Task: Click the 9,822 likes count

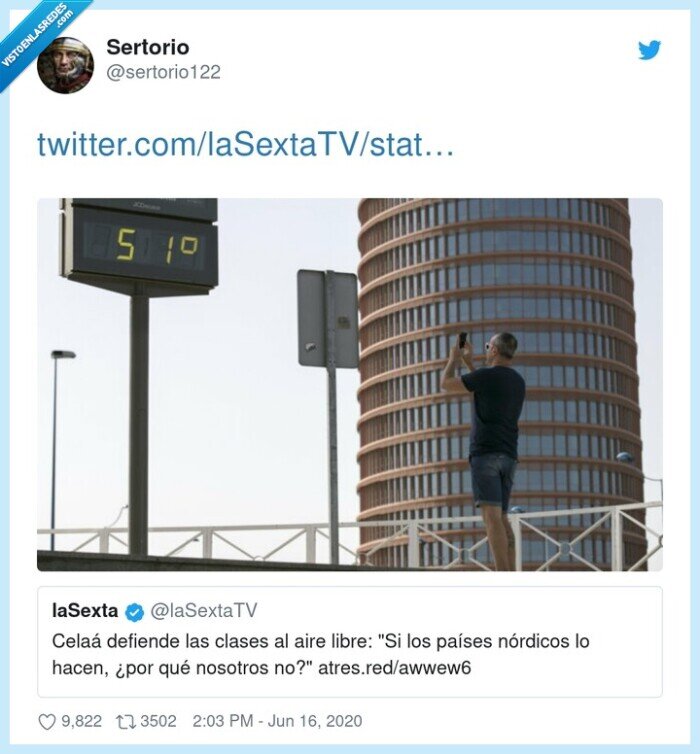Action: [x=81, y=721]
